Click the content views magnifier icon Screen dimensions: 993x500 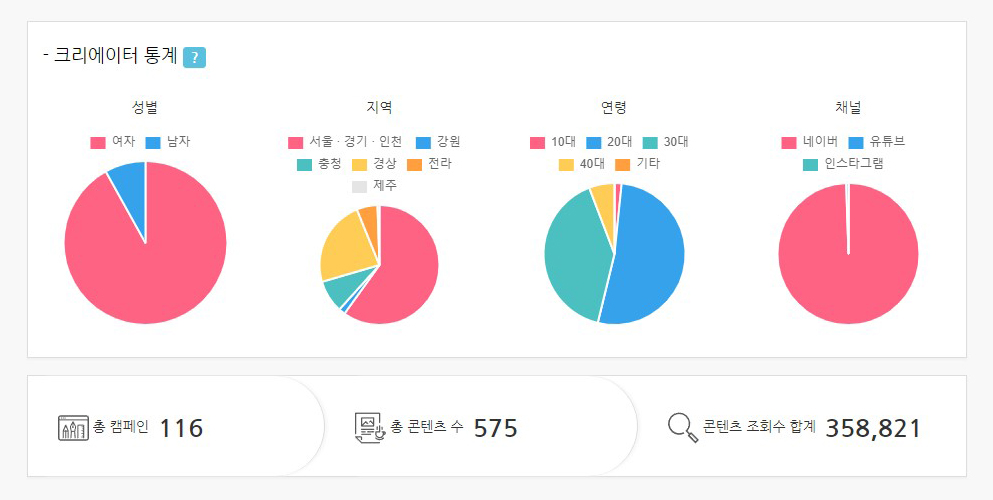coord(682,427)
